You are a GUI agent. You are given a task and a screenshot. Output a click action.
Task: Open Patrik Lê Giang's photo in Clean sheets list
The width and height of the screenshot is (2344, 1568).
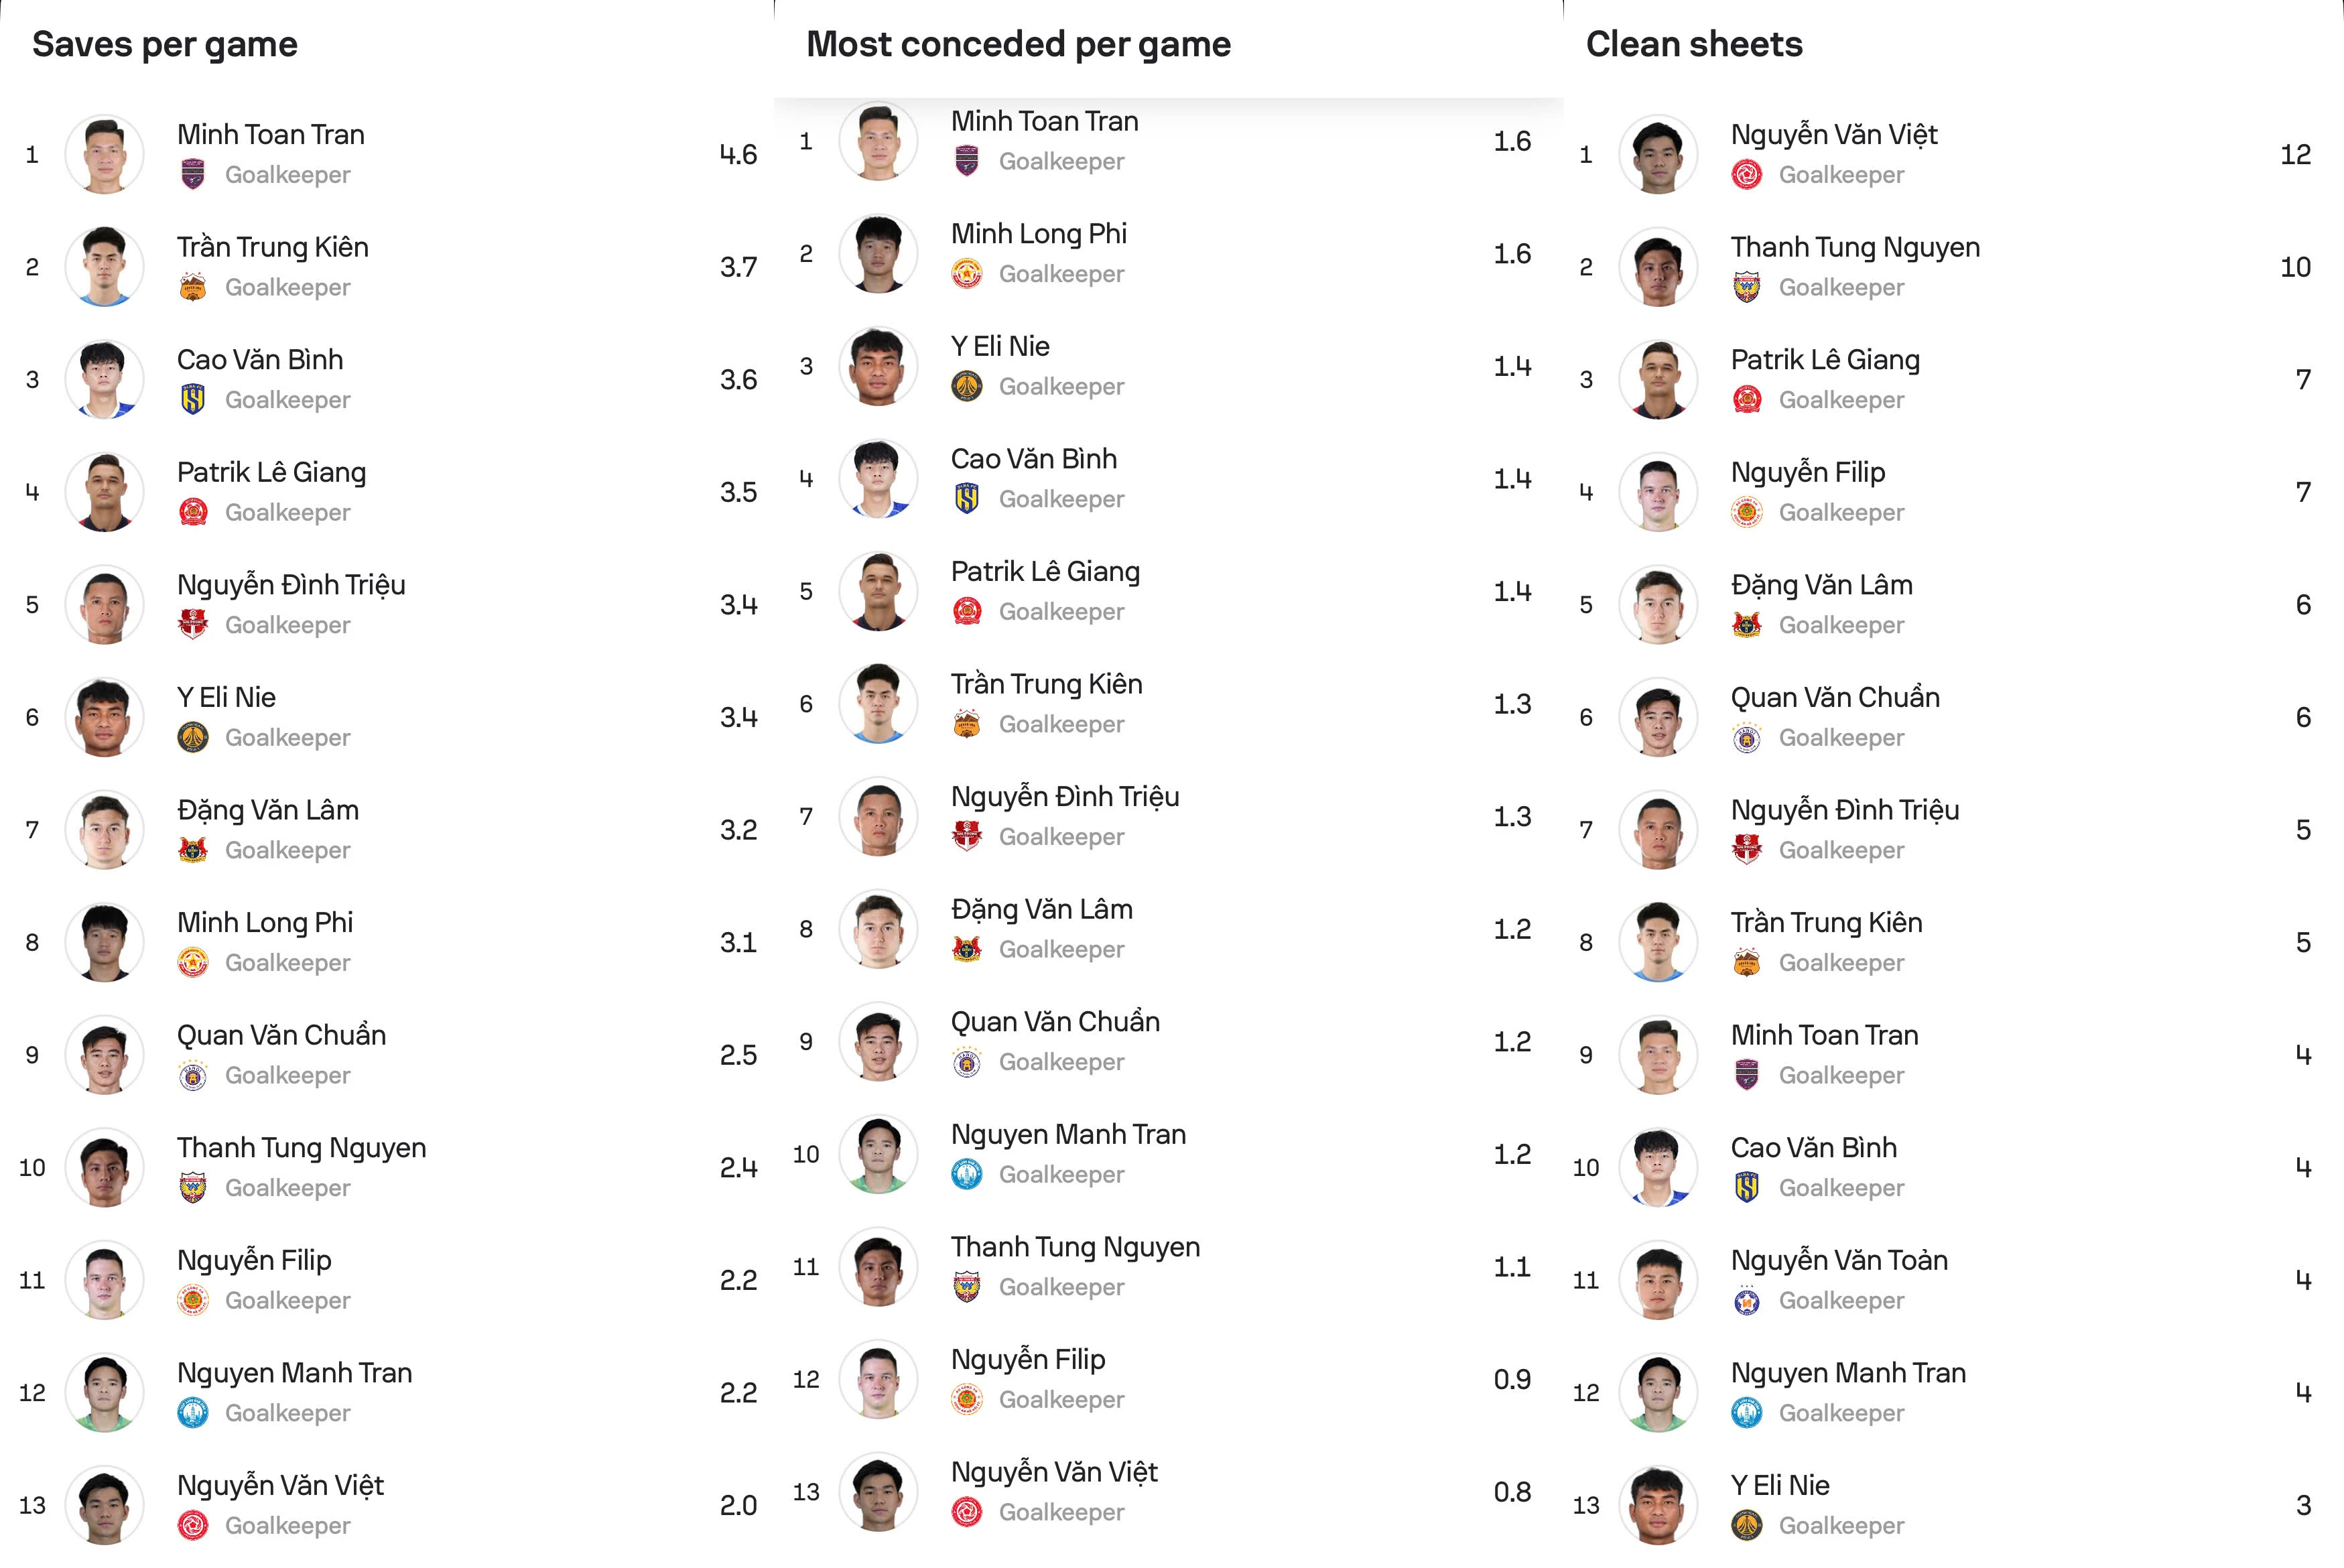[1658, 379]
